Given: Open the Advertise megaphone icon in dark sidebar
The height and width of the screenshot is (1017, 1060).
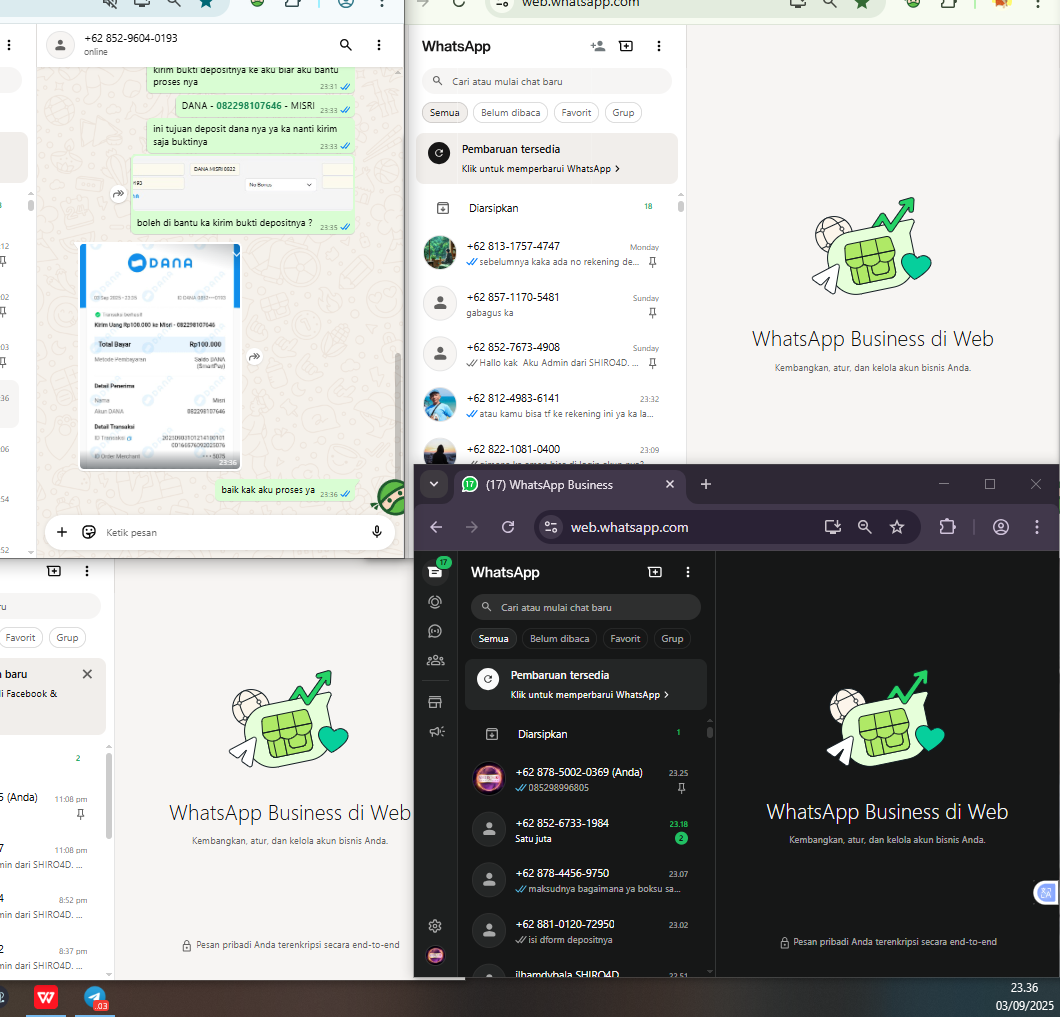Looking at the screenshot, I should point(437,732).
